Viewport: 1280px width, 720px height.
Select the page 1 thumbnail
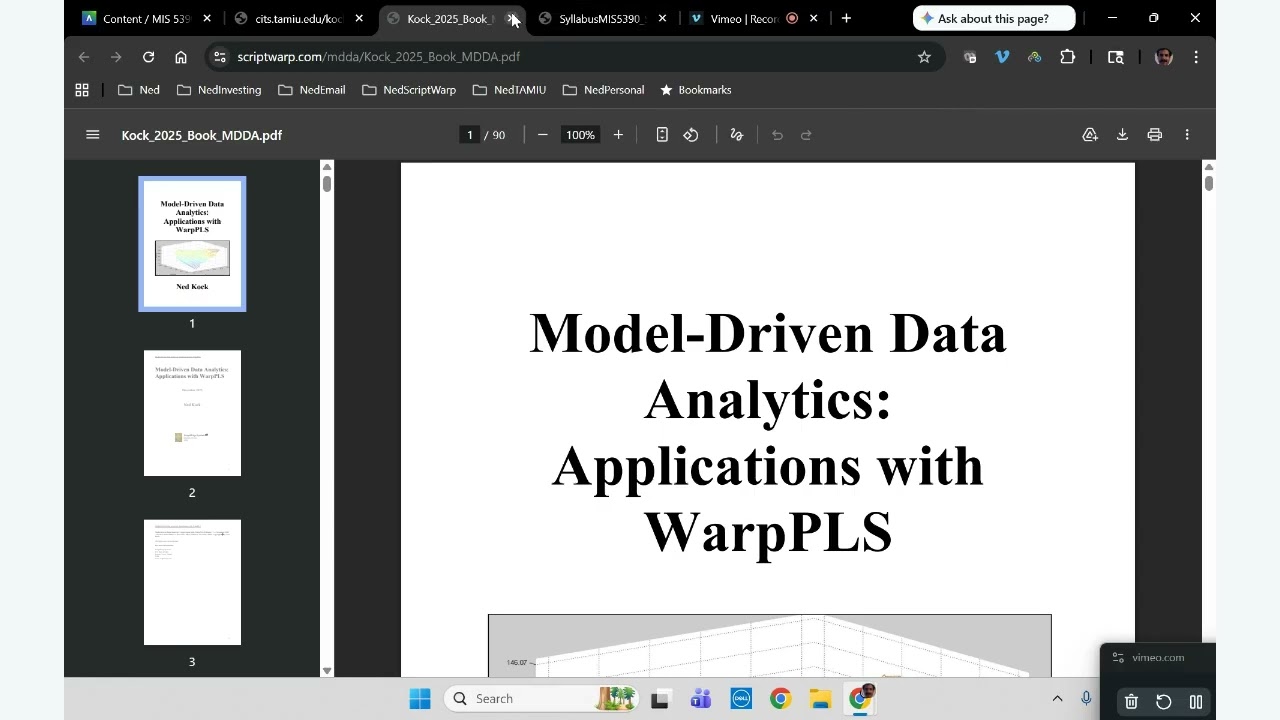192,244
